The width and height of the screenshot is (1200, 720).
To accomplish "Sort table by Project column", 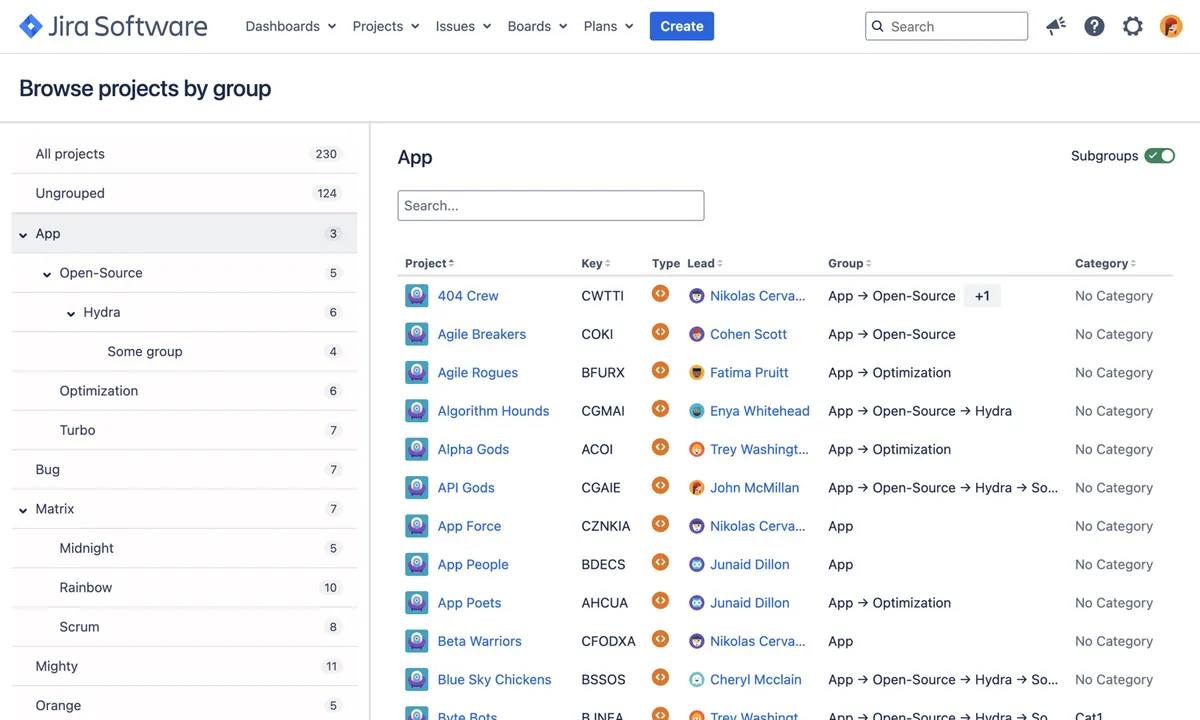I will (x=429, y=263).
